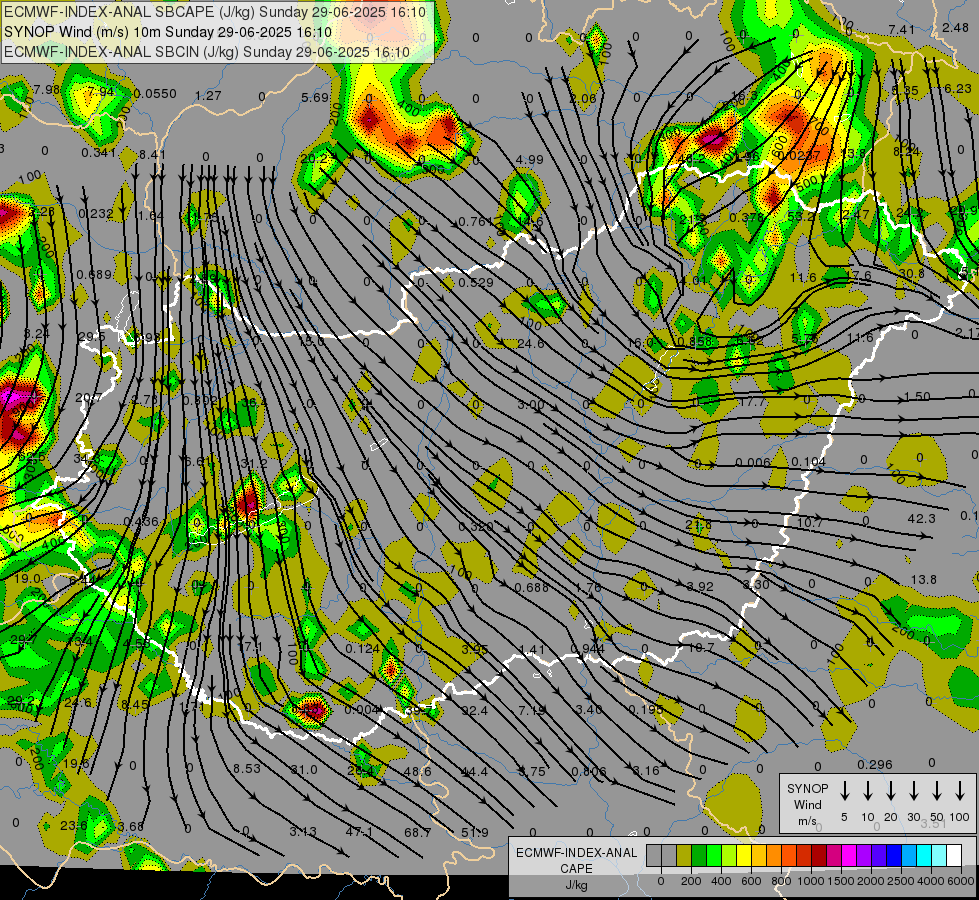Click the map value 0.0550
This screenshot has width=979, height=900.
(155, 94)
